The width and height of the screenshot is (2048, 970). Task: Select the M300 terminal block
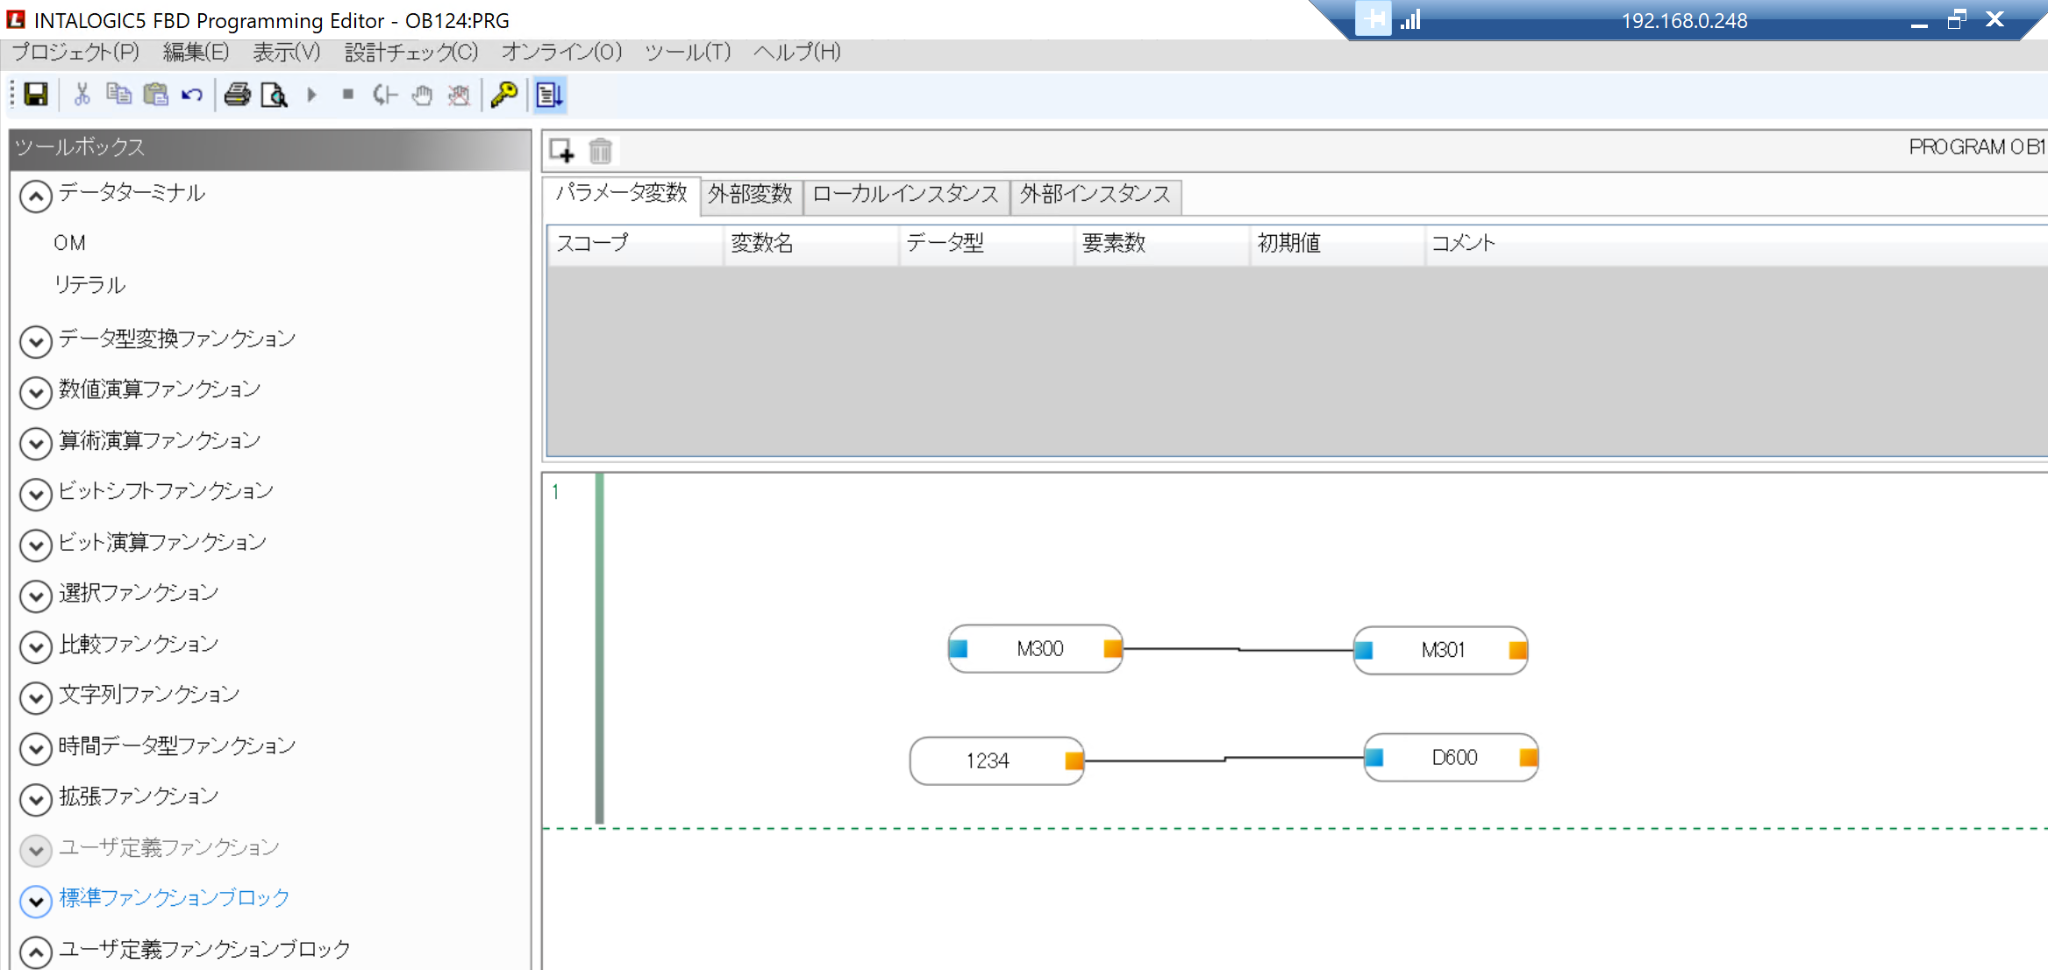(x=1039, y=649)
